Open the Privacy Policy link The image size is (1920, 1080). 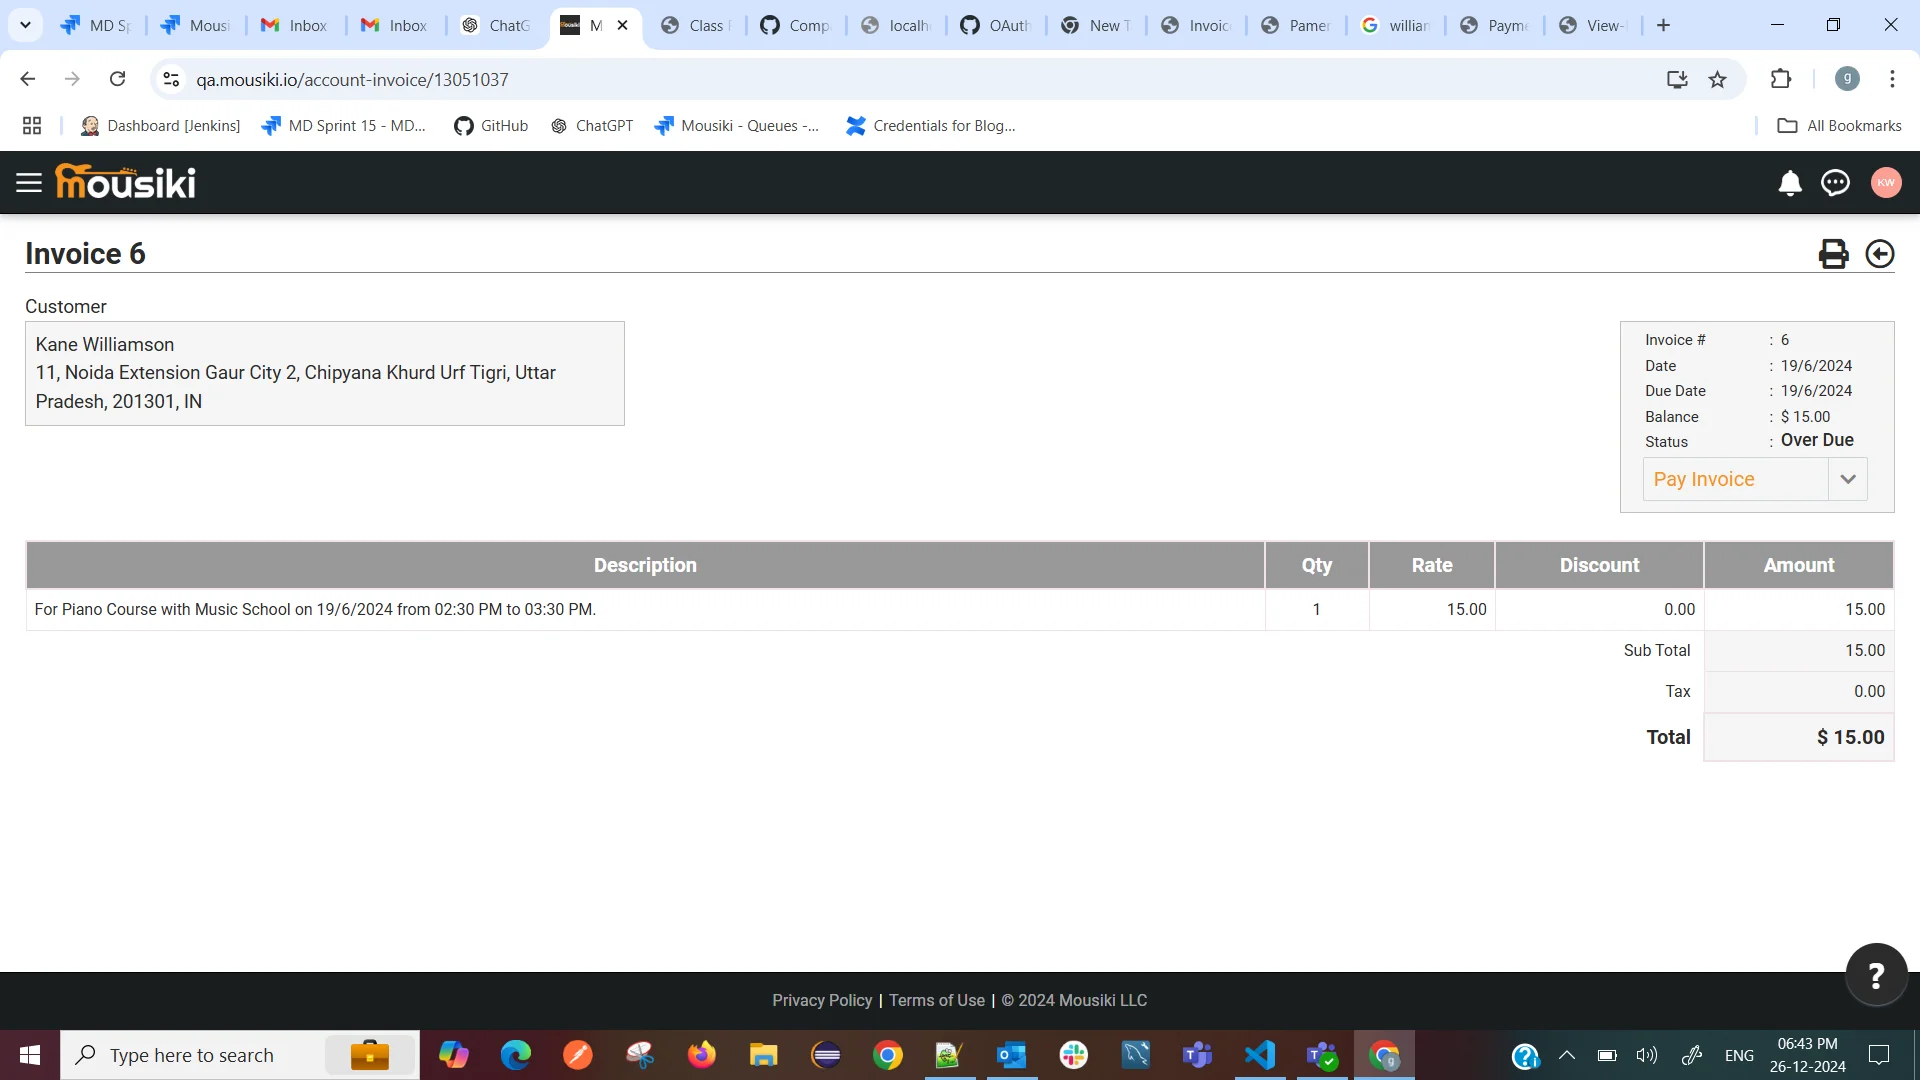pos(821,1000)
